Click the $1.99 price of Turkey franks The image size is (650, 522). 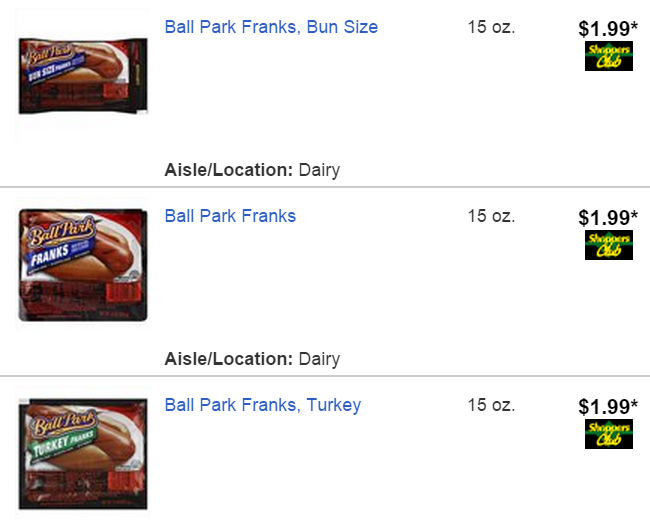(x=607, y=407)
